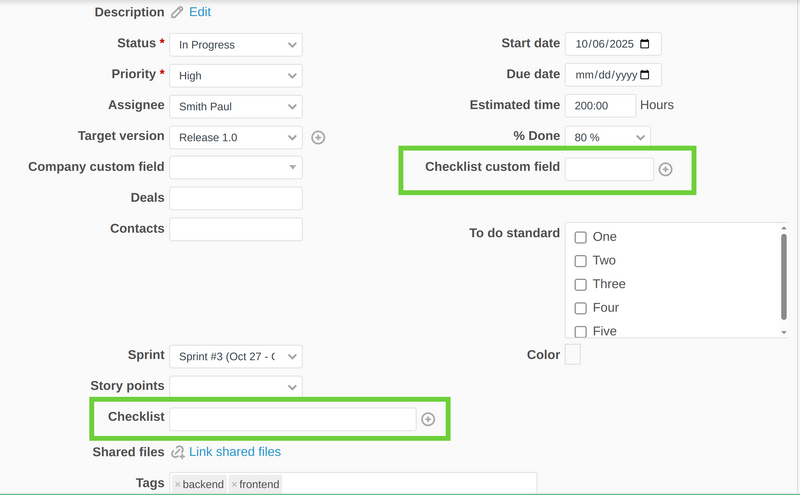This screenshot has width=800, height=495.
Task: Click the Edit description link
Action: pos(200,13)
